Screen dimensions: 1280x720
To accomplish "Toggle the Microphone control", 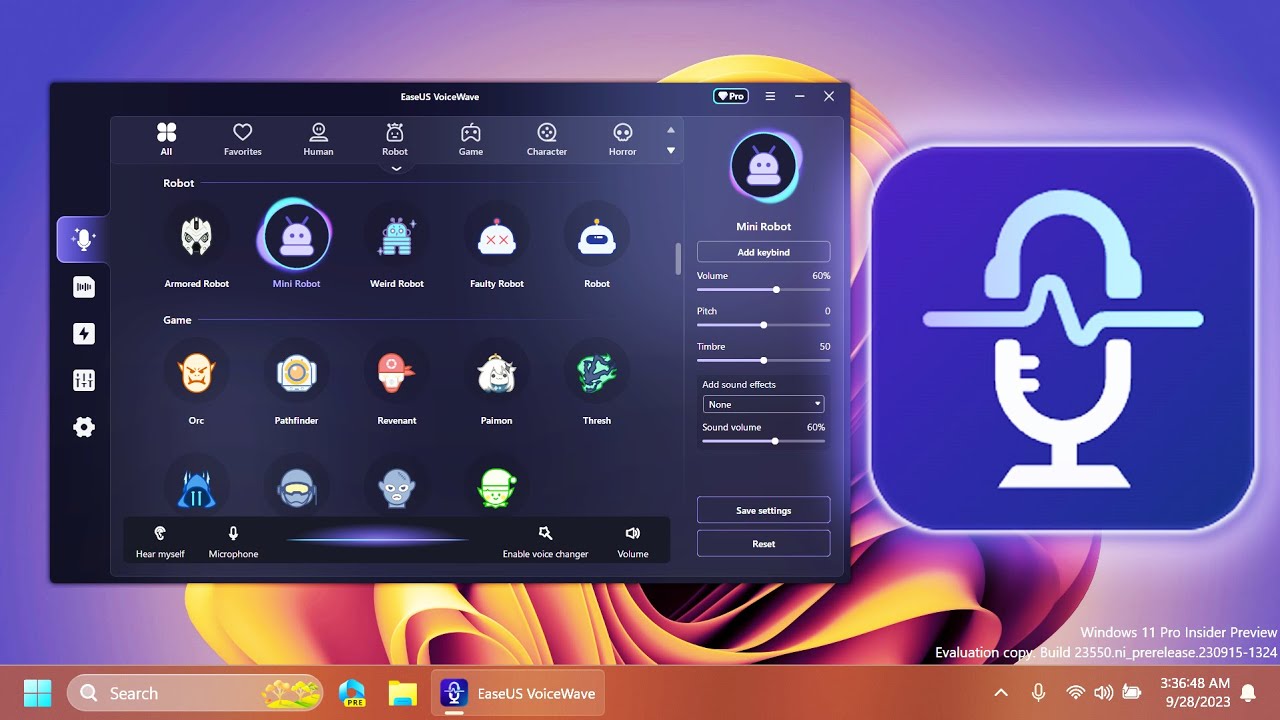I will pyautogui.click(x=233, y=541).
